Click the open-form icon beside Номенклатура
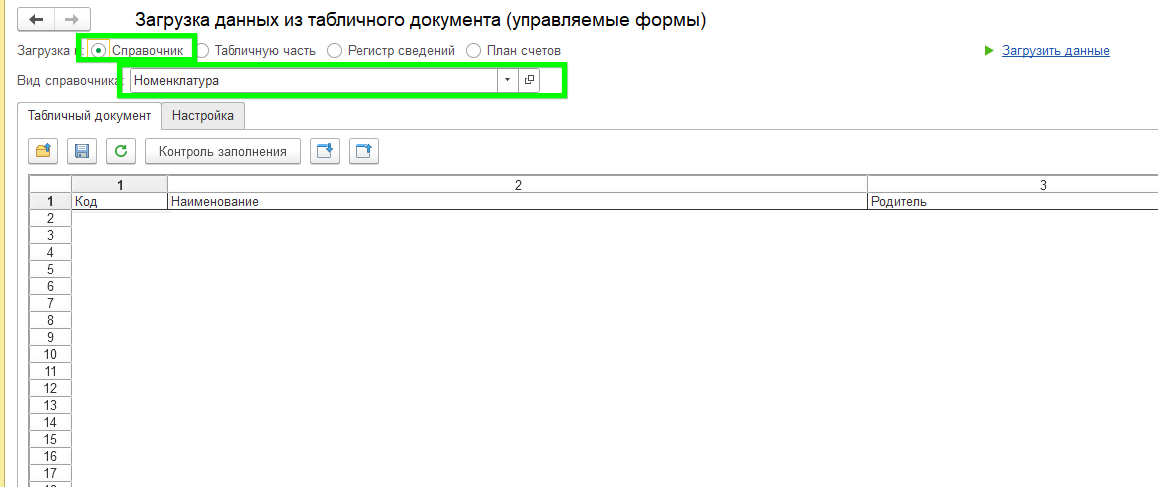 [x=529, y=80]
